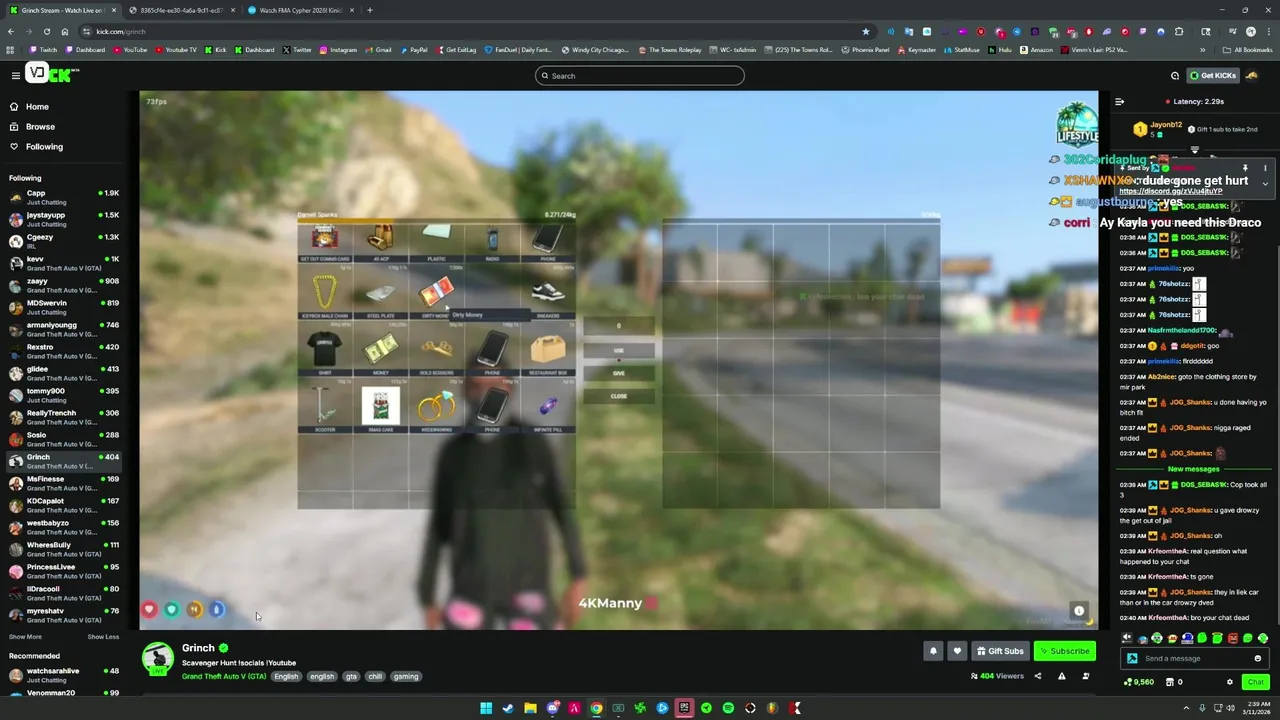This screenshot has height=720, width=1280.
Task: Click the share stream icon
Action: click(1037, 676)
